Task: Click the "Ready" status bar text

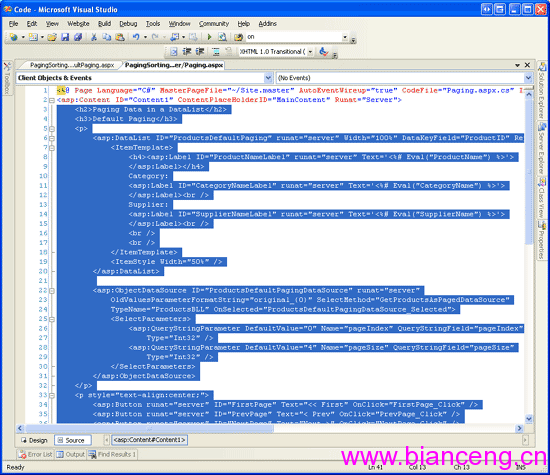Action: [x=15, y=467]
